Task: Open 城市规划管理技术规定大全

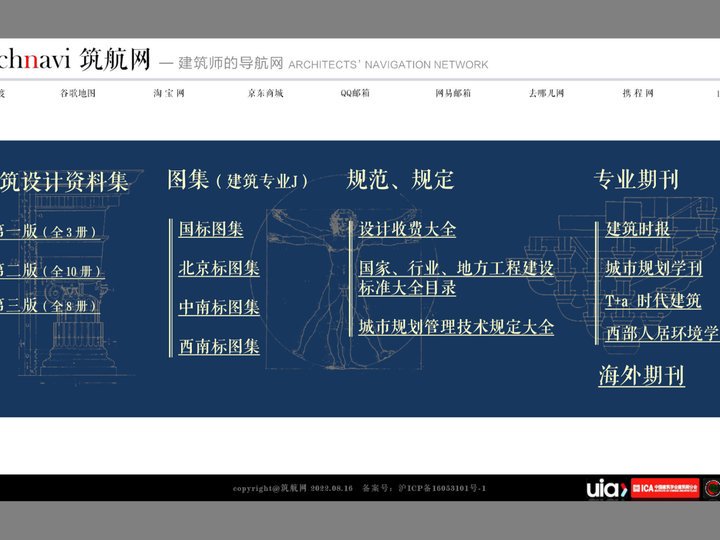Action: tap(456, 327)
